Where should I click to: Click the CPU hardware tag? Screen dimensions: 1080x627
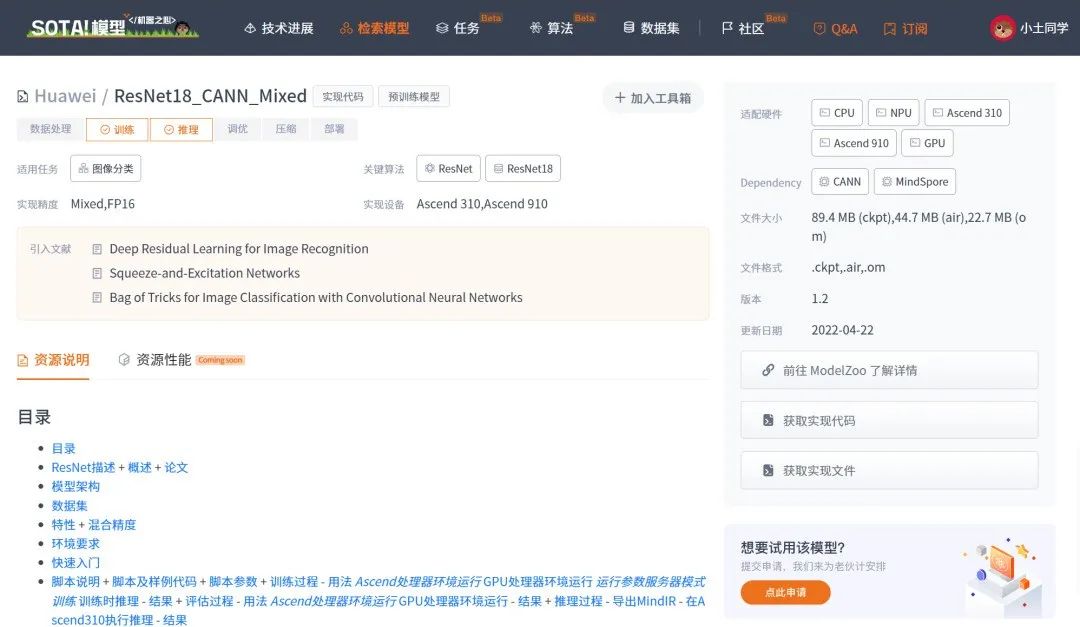[837, 113]
